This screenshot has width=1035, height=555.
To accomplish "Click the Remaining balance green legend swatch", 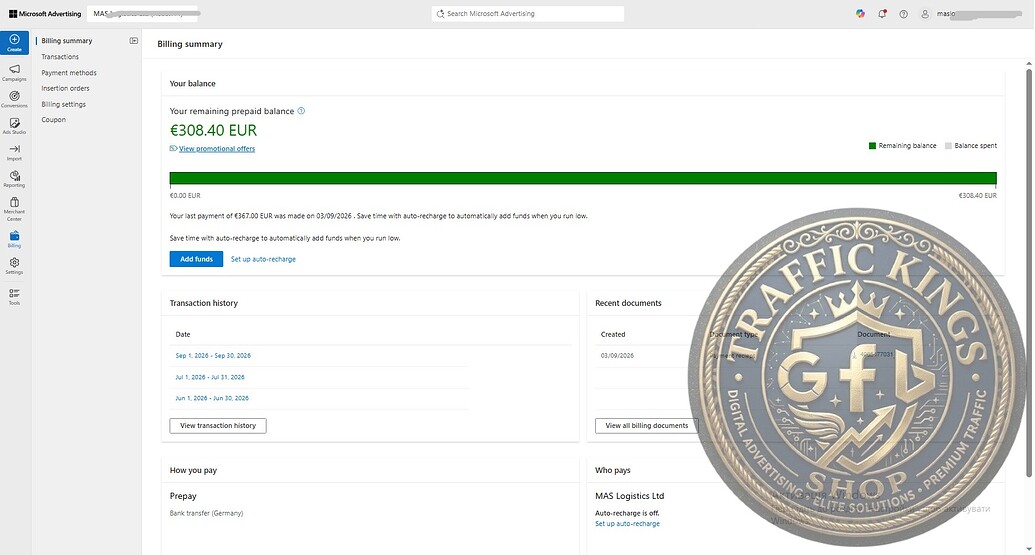I will [873, 146].
